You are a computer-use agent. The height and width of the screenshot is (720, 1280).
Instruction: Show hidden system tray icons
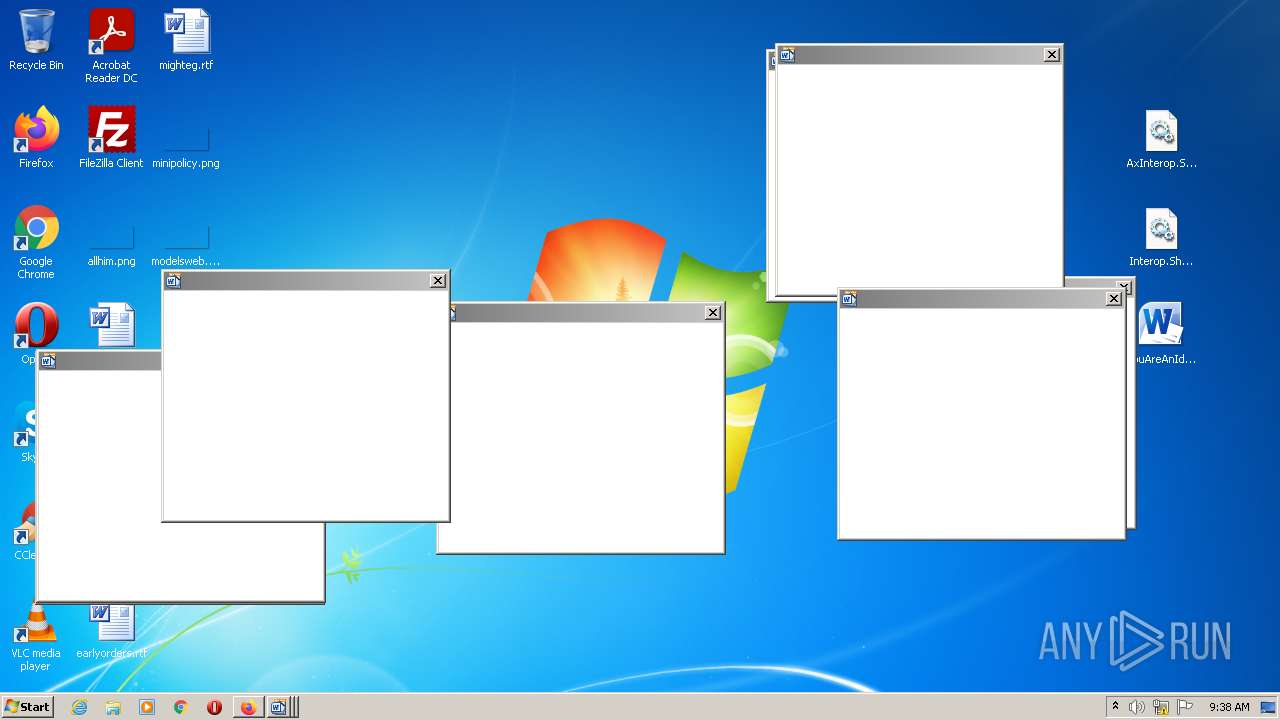(1115, 707)
